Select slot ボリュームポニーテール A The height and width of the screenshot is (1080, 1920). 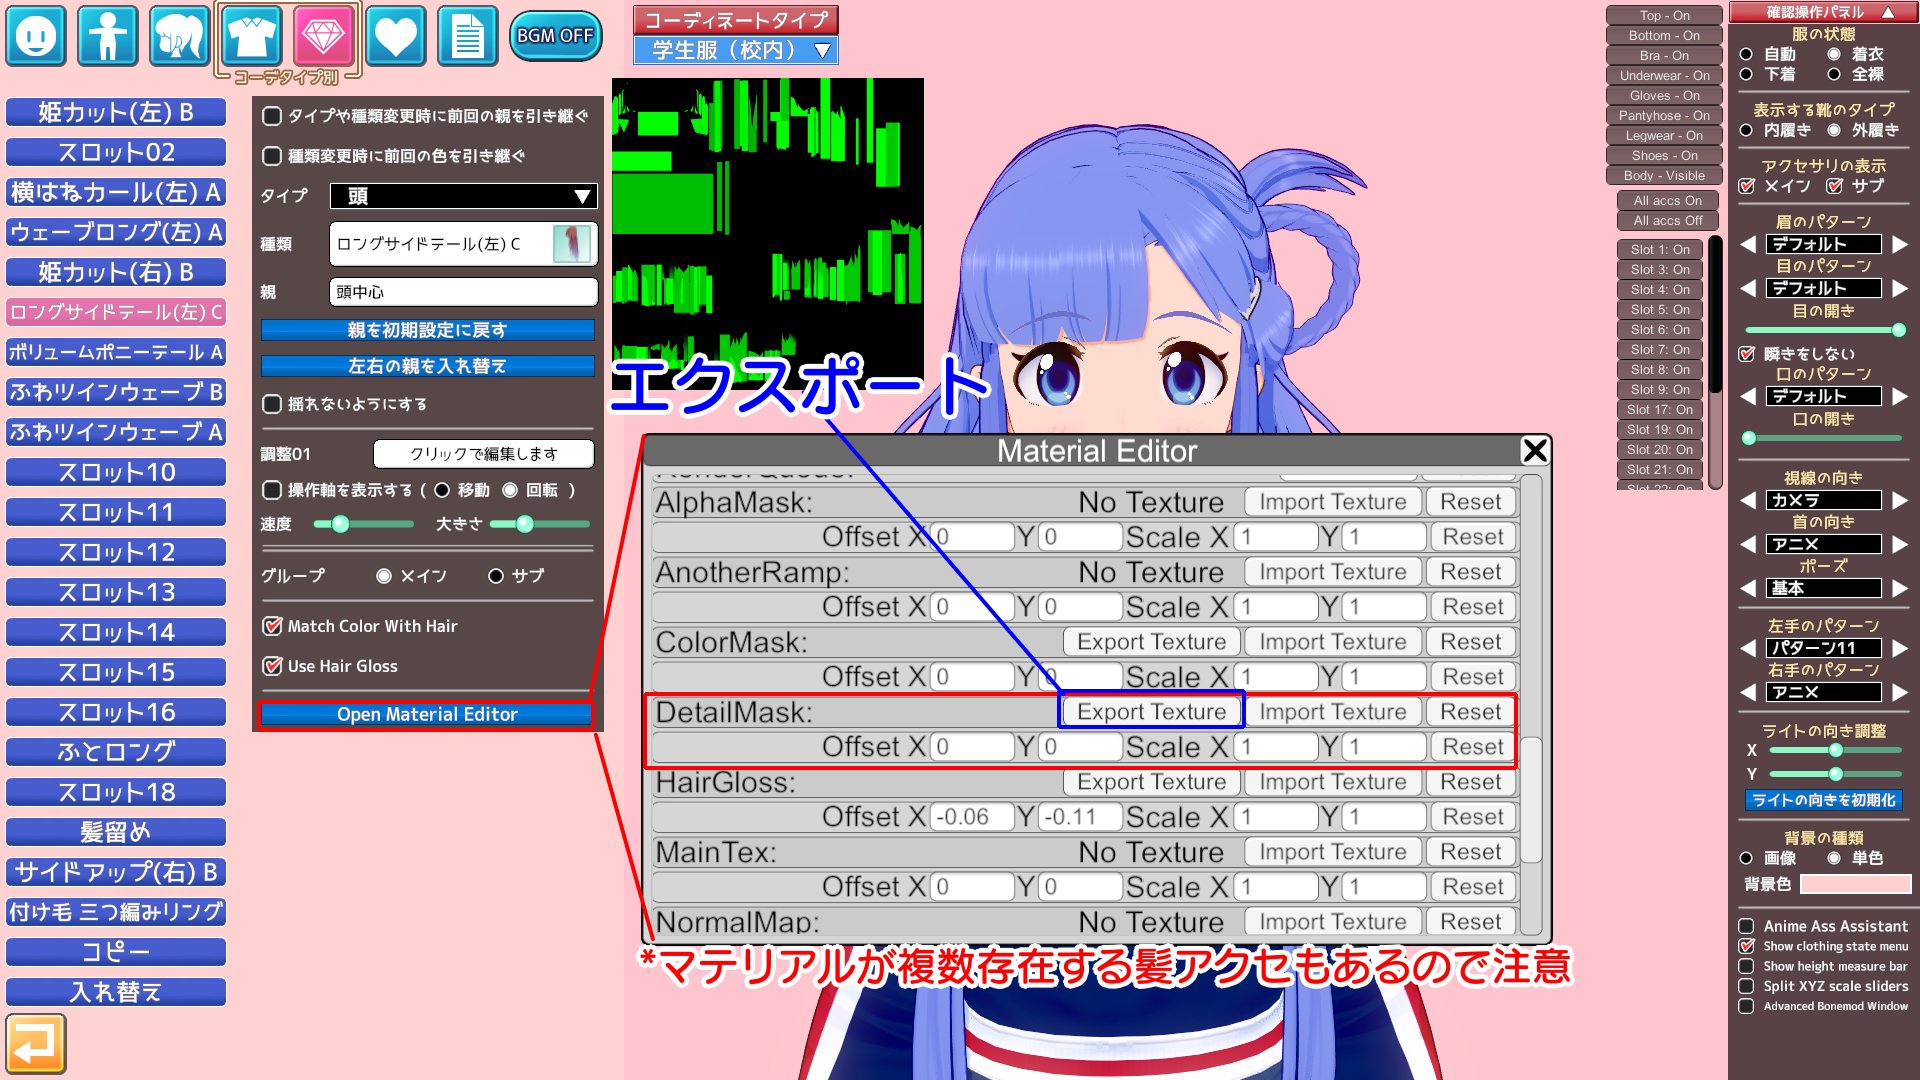tap(116, 352)
